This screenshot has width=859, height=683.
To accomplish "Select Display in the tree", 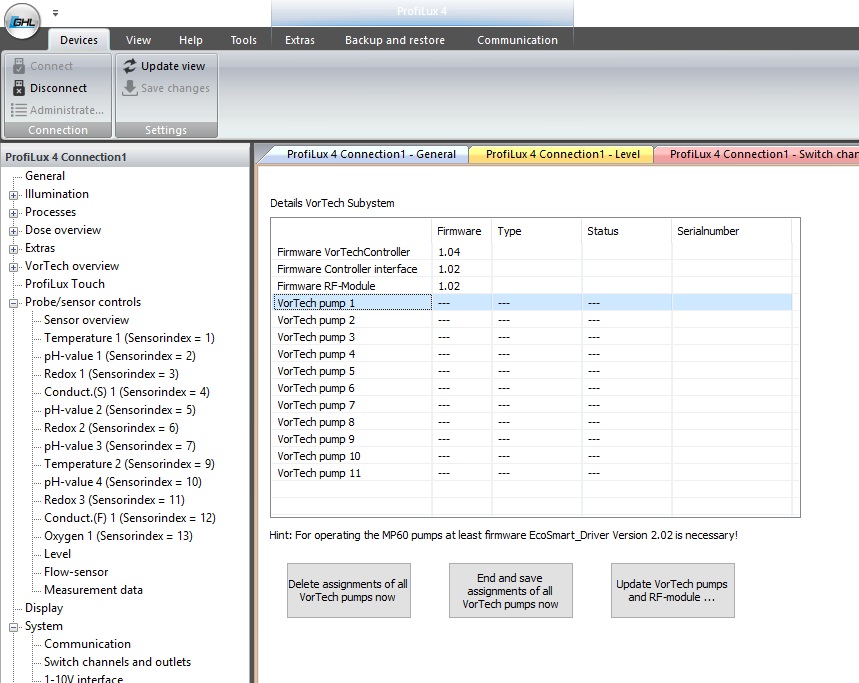I will point(44,608).
